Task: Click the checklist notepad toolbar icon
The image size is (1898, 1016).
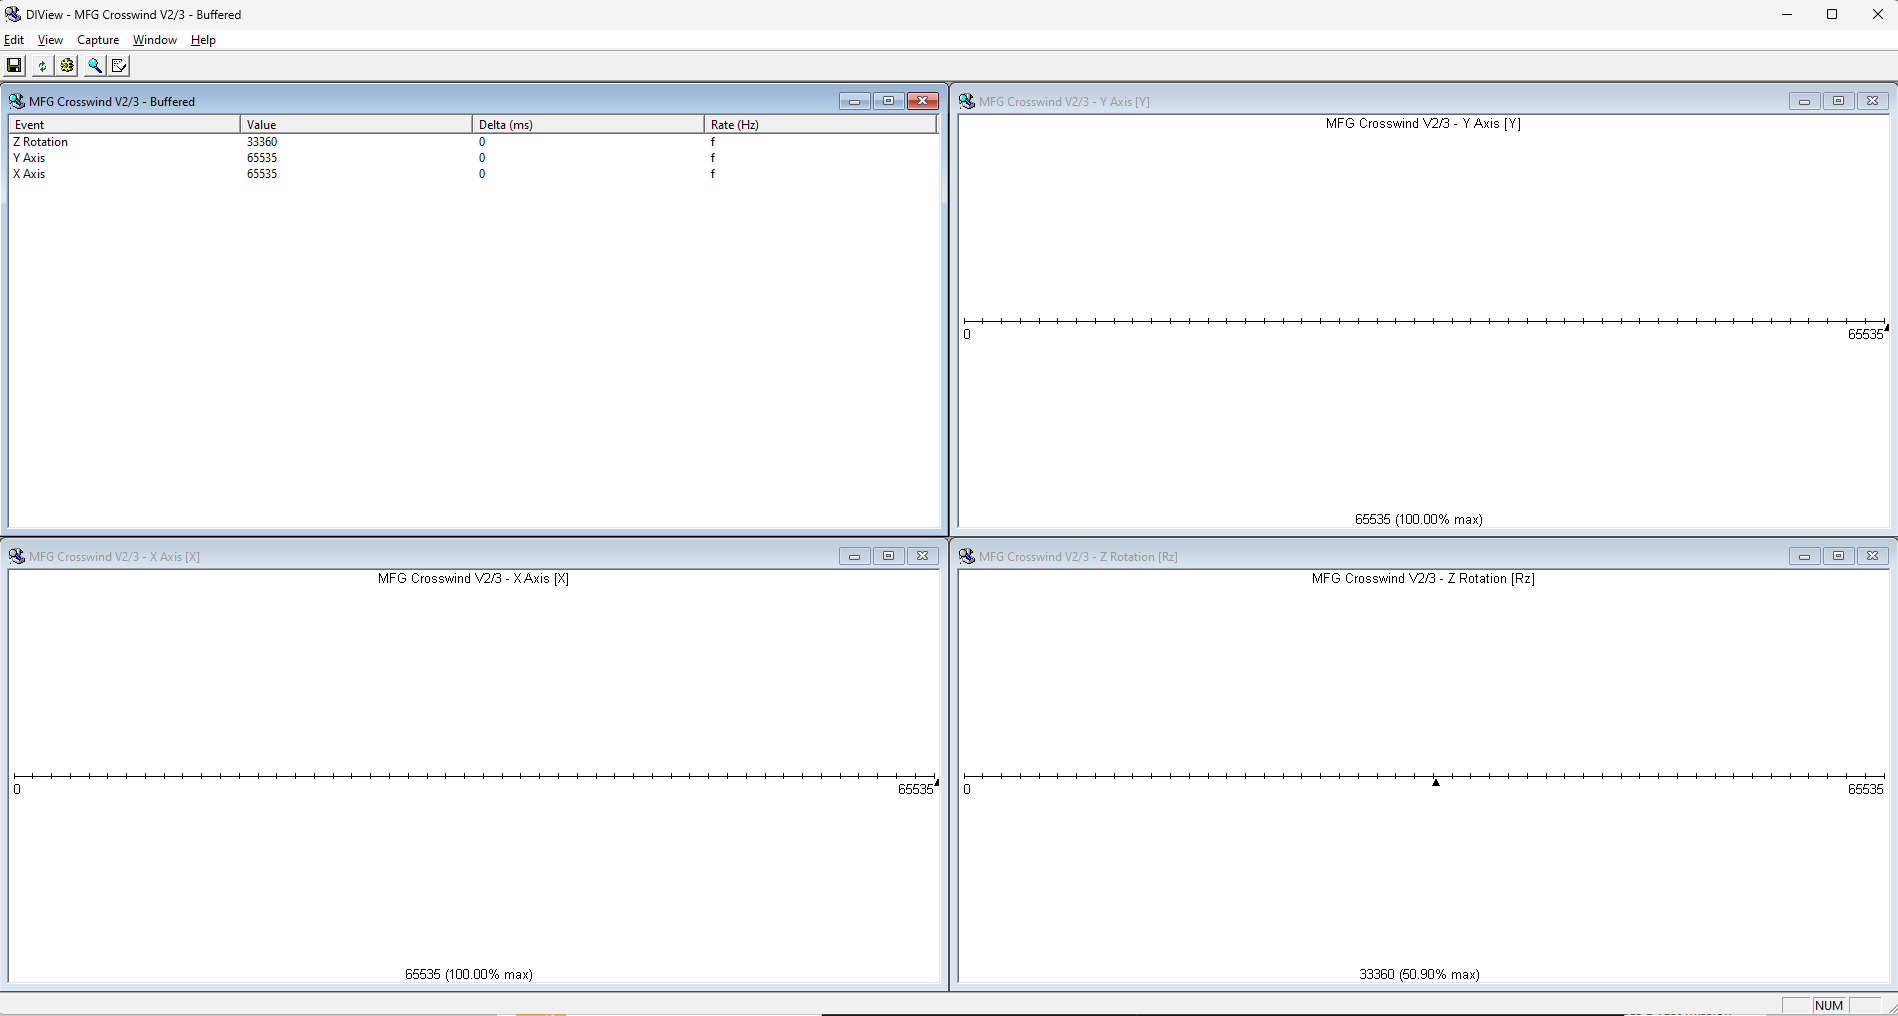Action: click(119, 65)
